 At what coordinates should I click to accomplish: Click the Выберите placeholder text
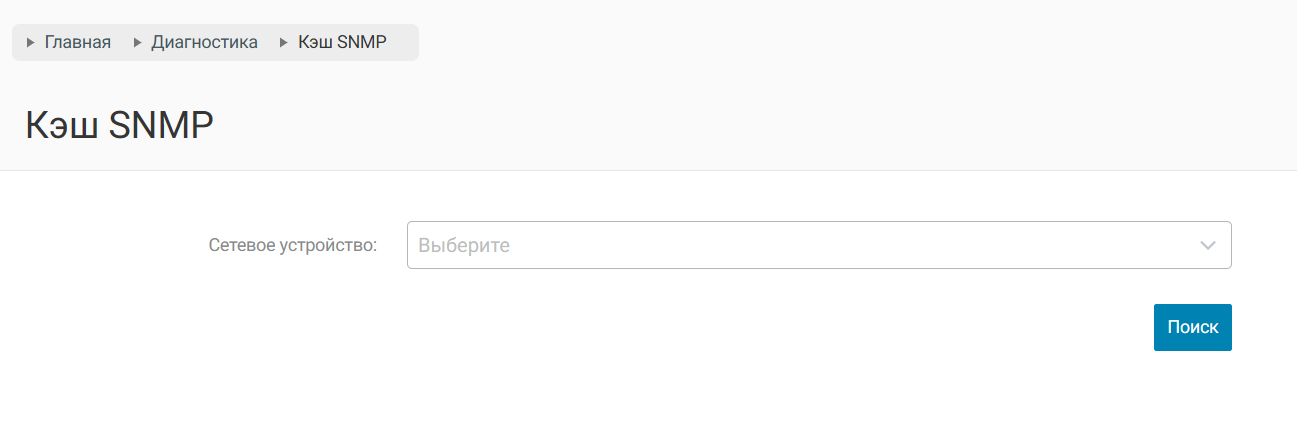coord(464,246)
